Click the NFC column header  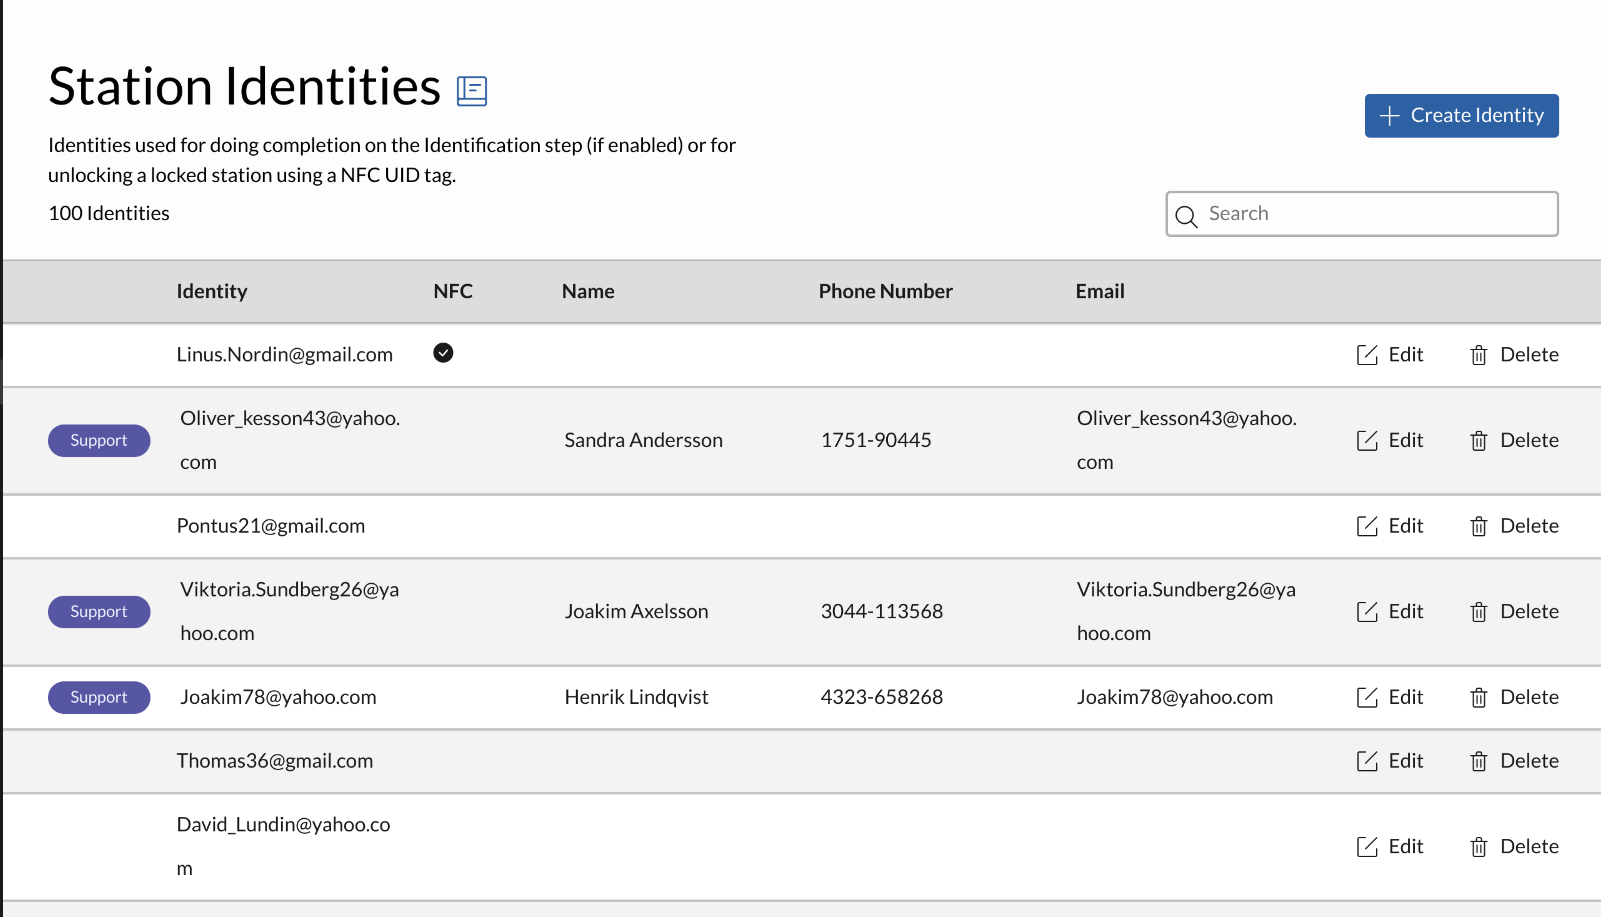pyautogui.click(x=453, y=292)
